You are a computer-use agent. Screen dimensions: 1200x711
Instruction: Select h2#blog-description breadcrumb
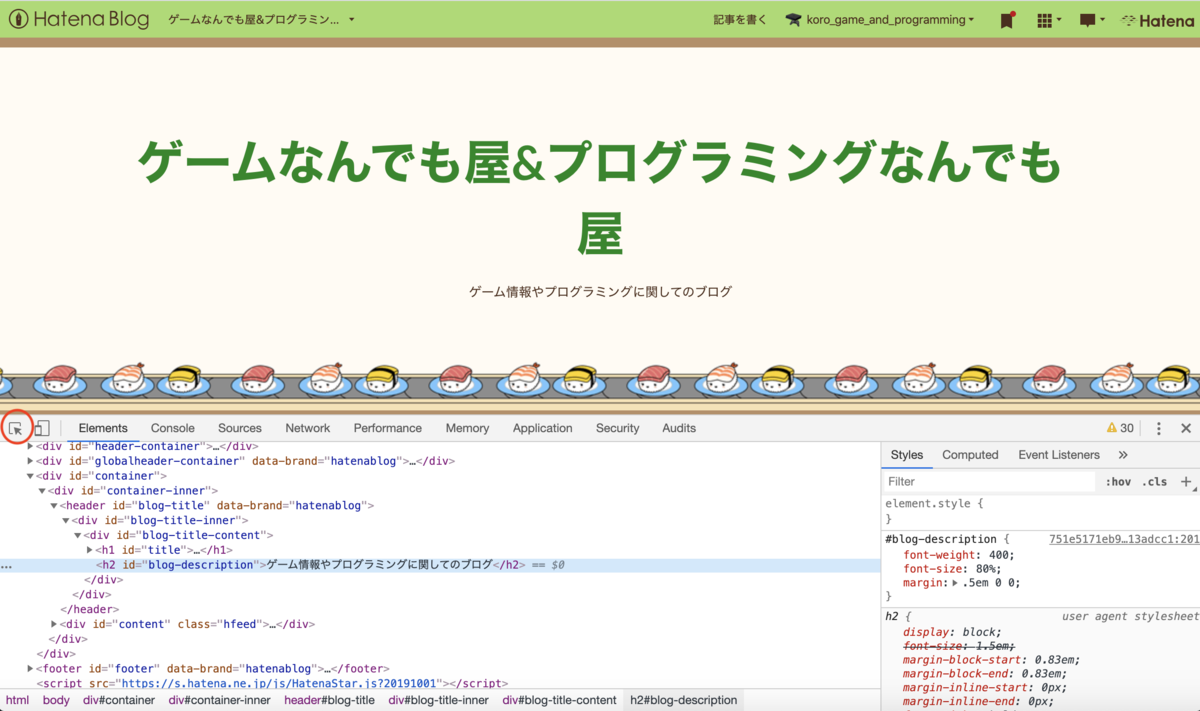[684, 700]
